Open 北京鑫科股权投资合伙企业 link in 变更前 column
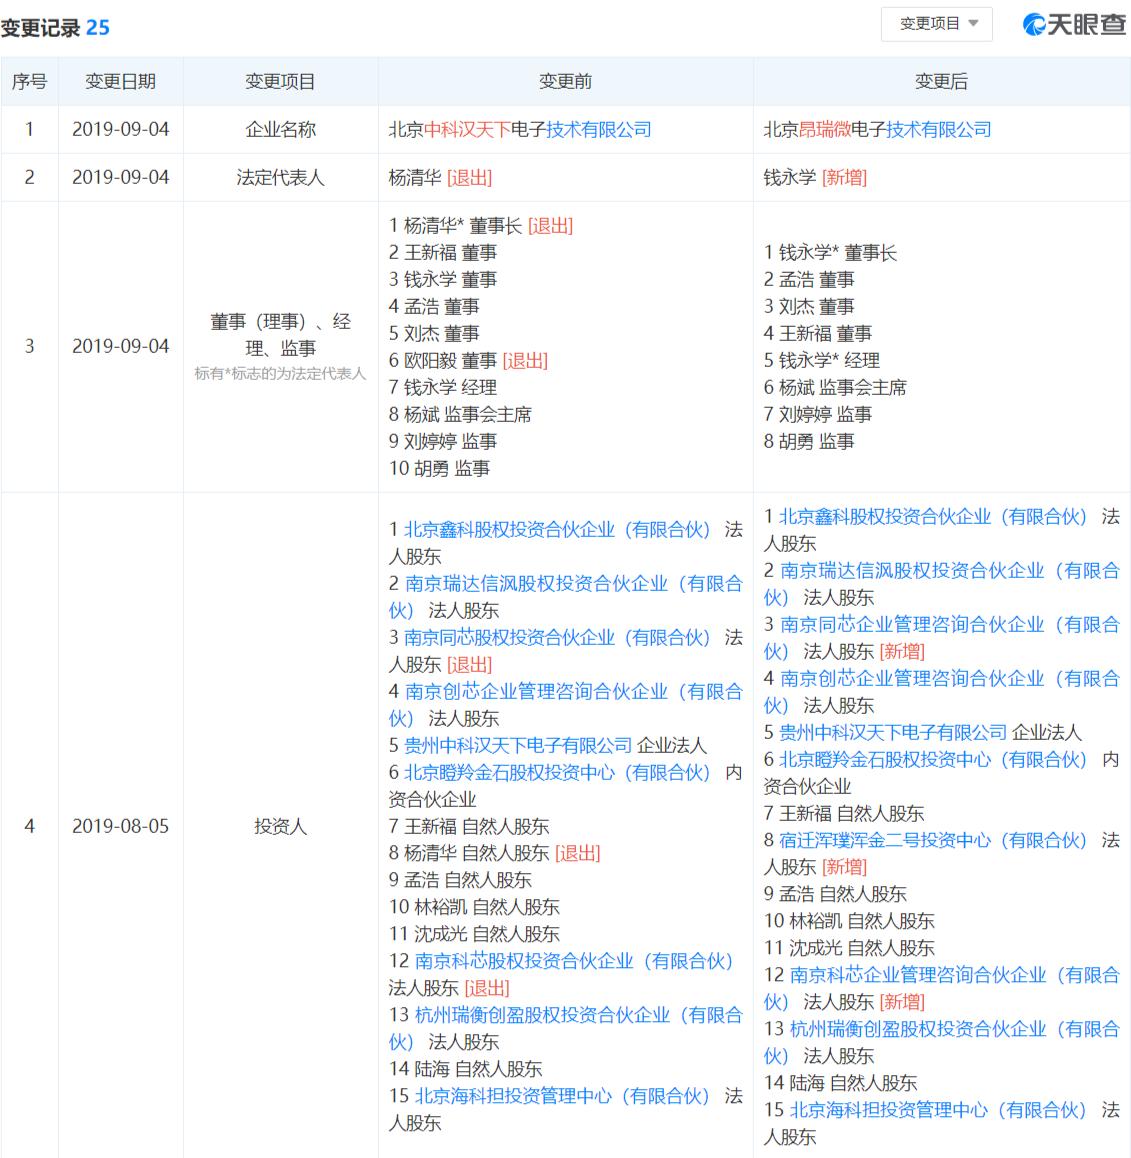Screen dimensions: 1131x1158 pyautogui.click(x=556, y=530)
